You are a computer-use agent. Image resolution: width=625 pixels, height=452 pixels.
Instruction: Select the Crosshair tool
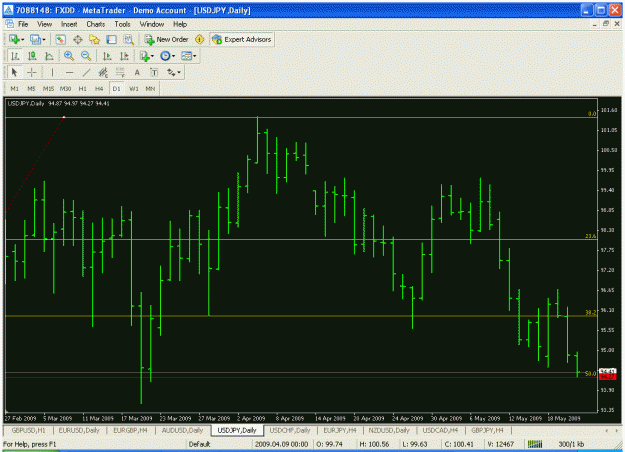31,73
